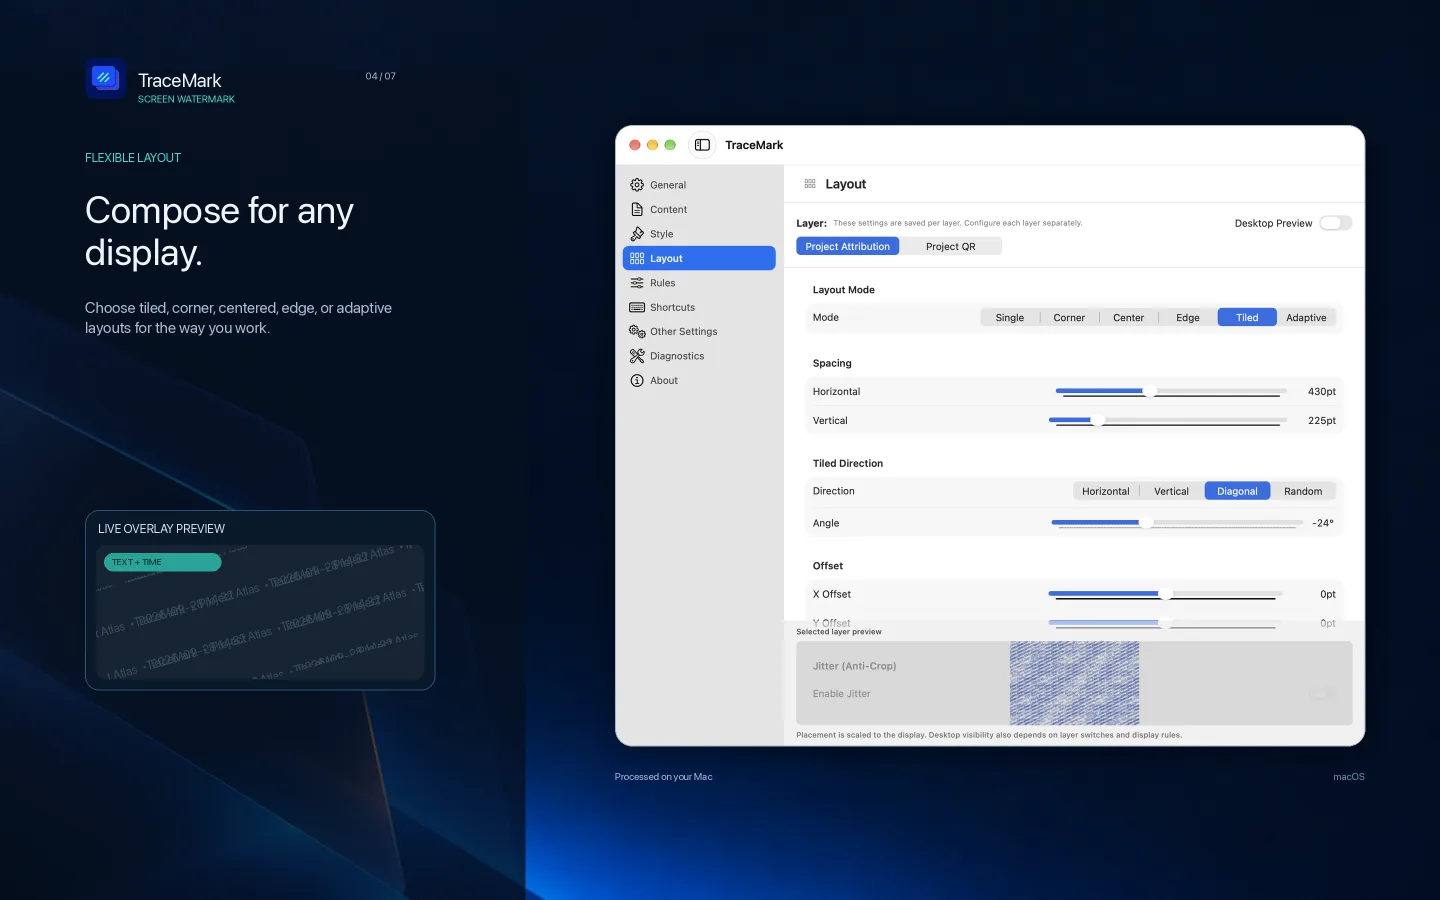The image size is (1440, 900).
Task: Open Other Settings in sidebar
Action: point(699,331)
